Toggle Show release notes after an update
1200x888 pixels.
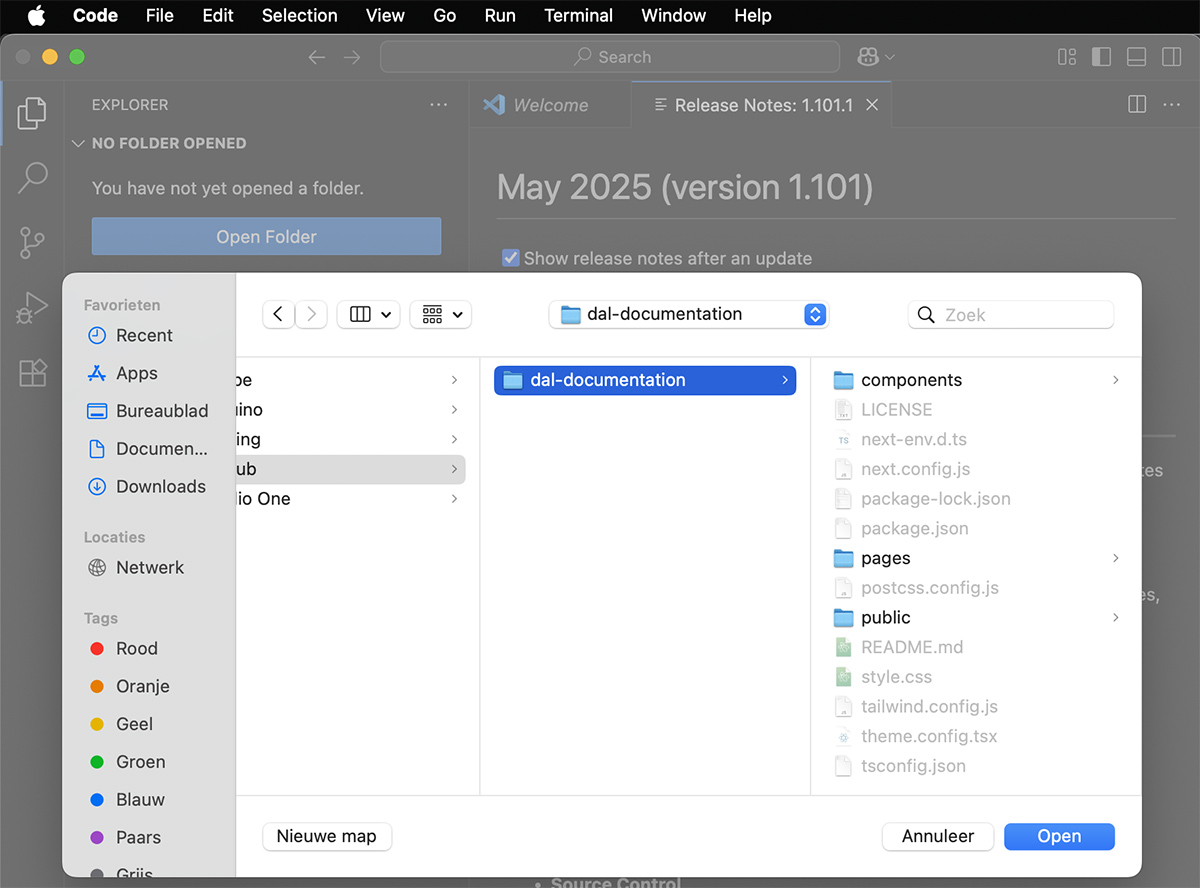pyautogui.click(x=511, y=258)
